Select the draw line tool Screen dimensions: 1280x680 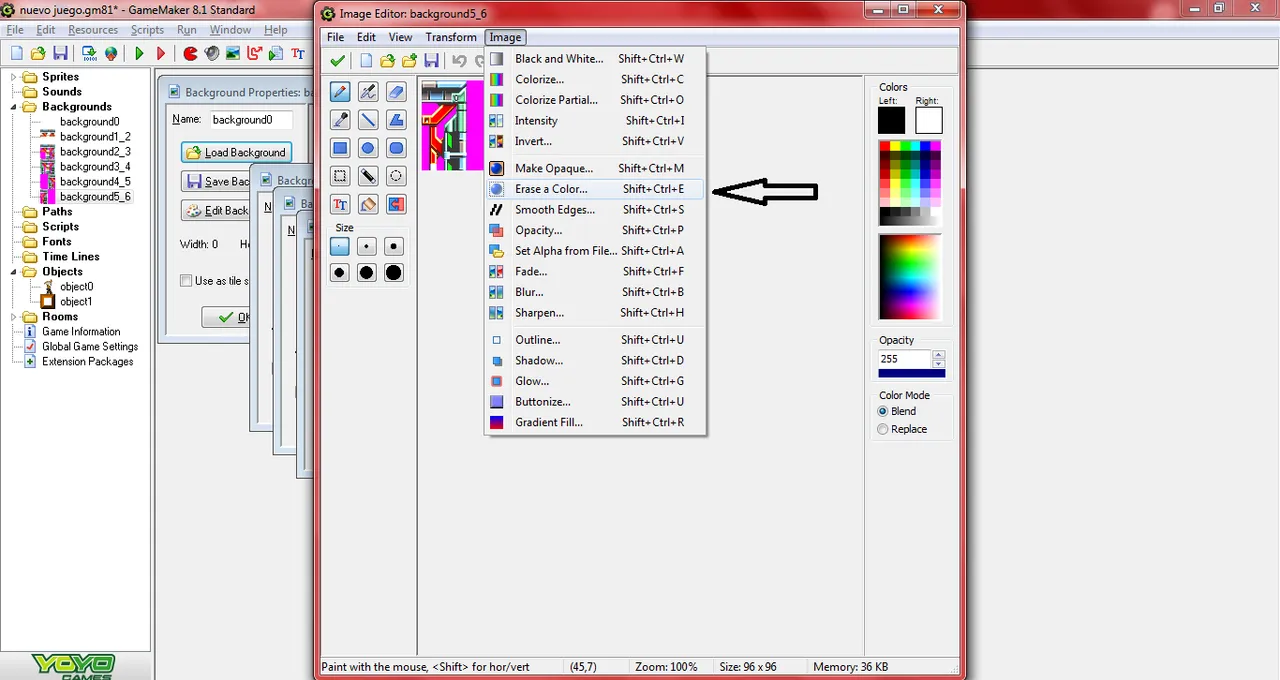click(368, 120)
